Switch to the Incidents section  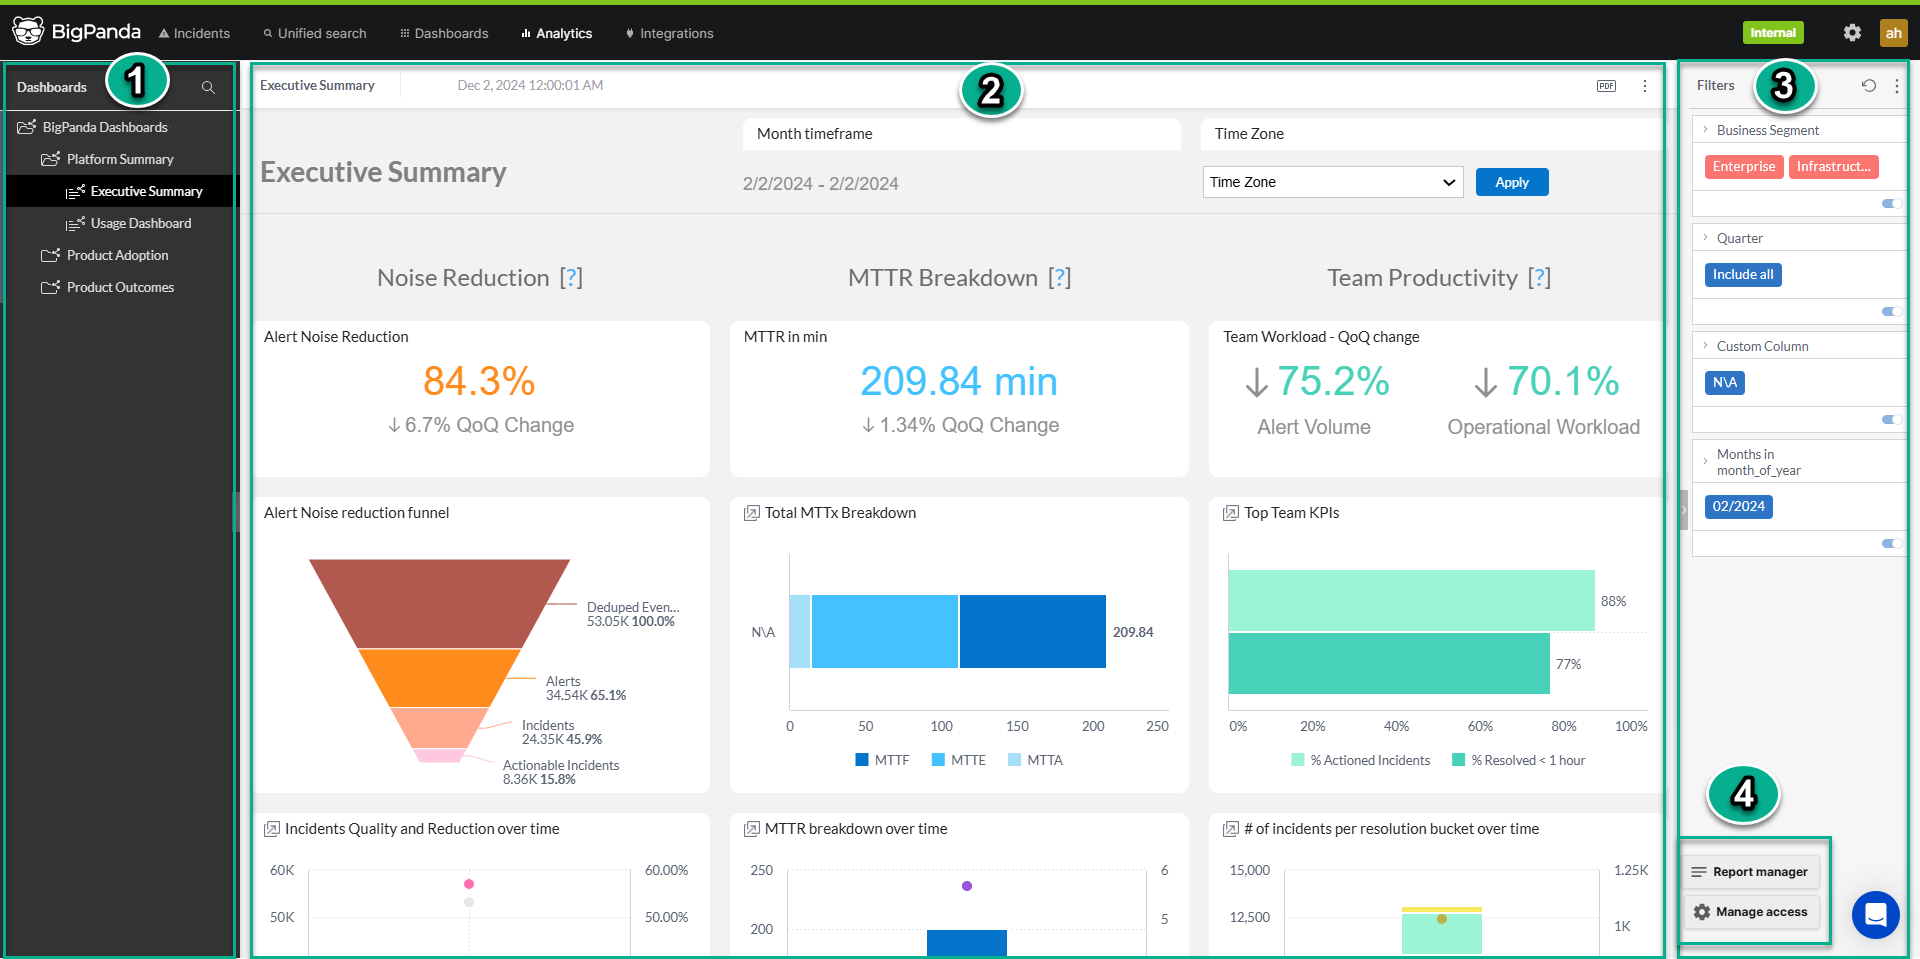pyautogui.click(x=195, y=33)
